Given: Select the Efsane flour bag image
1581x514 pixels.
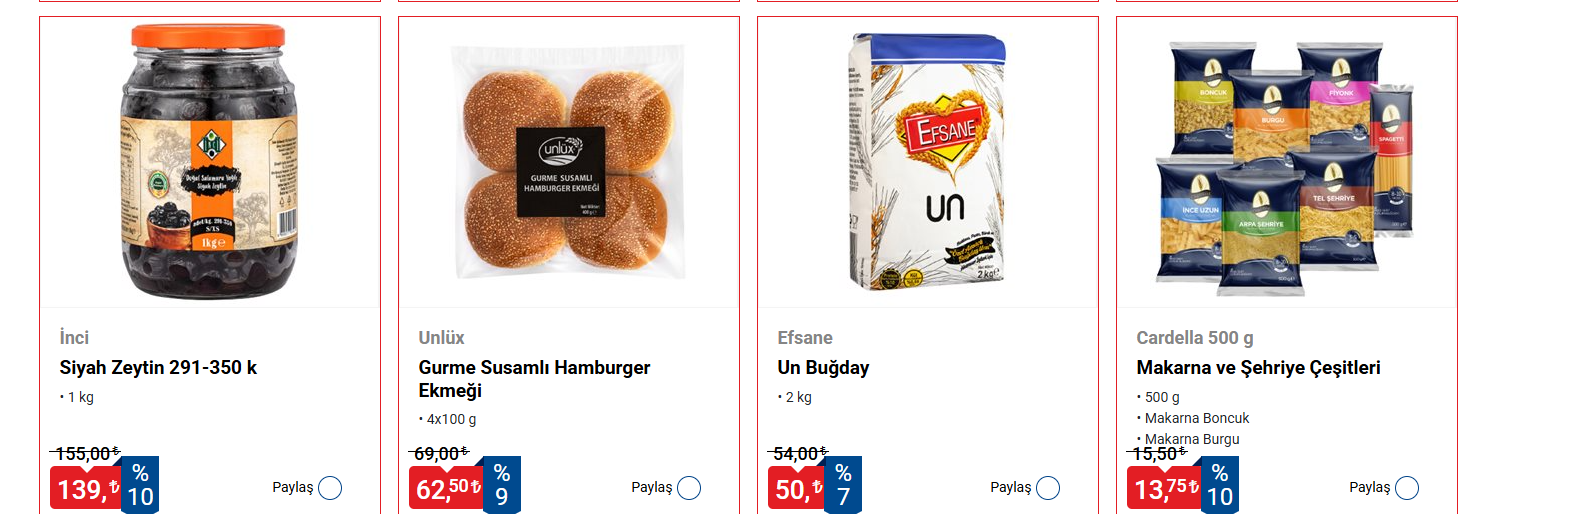Looking at the screenshot, I should click(x=927, y=162).
